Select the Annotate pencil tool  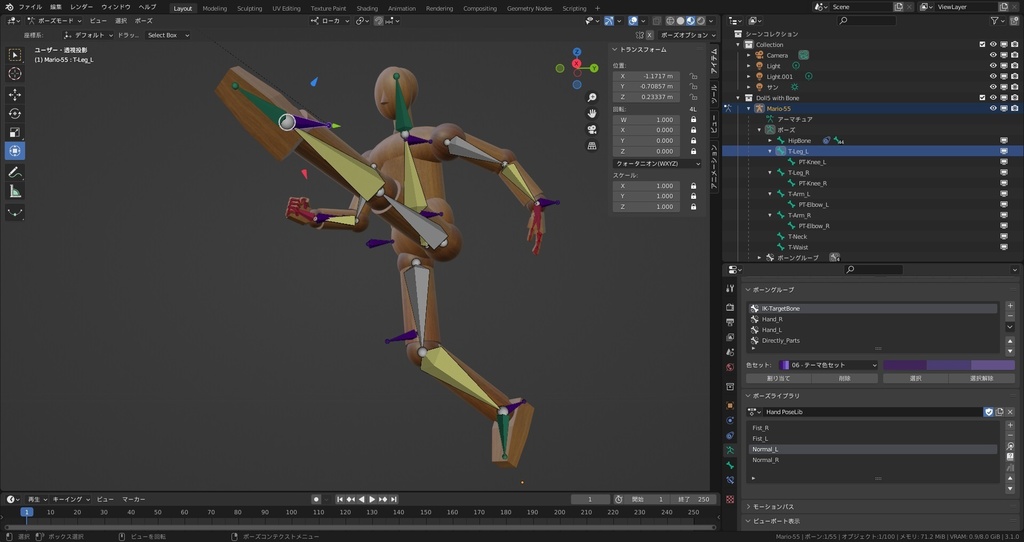coord(15,172)
